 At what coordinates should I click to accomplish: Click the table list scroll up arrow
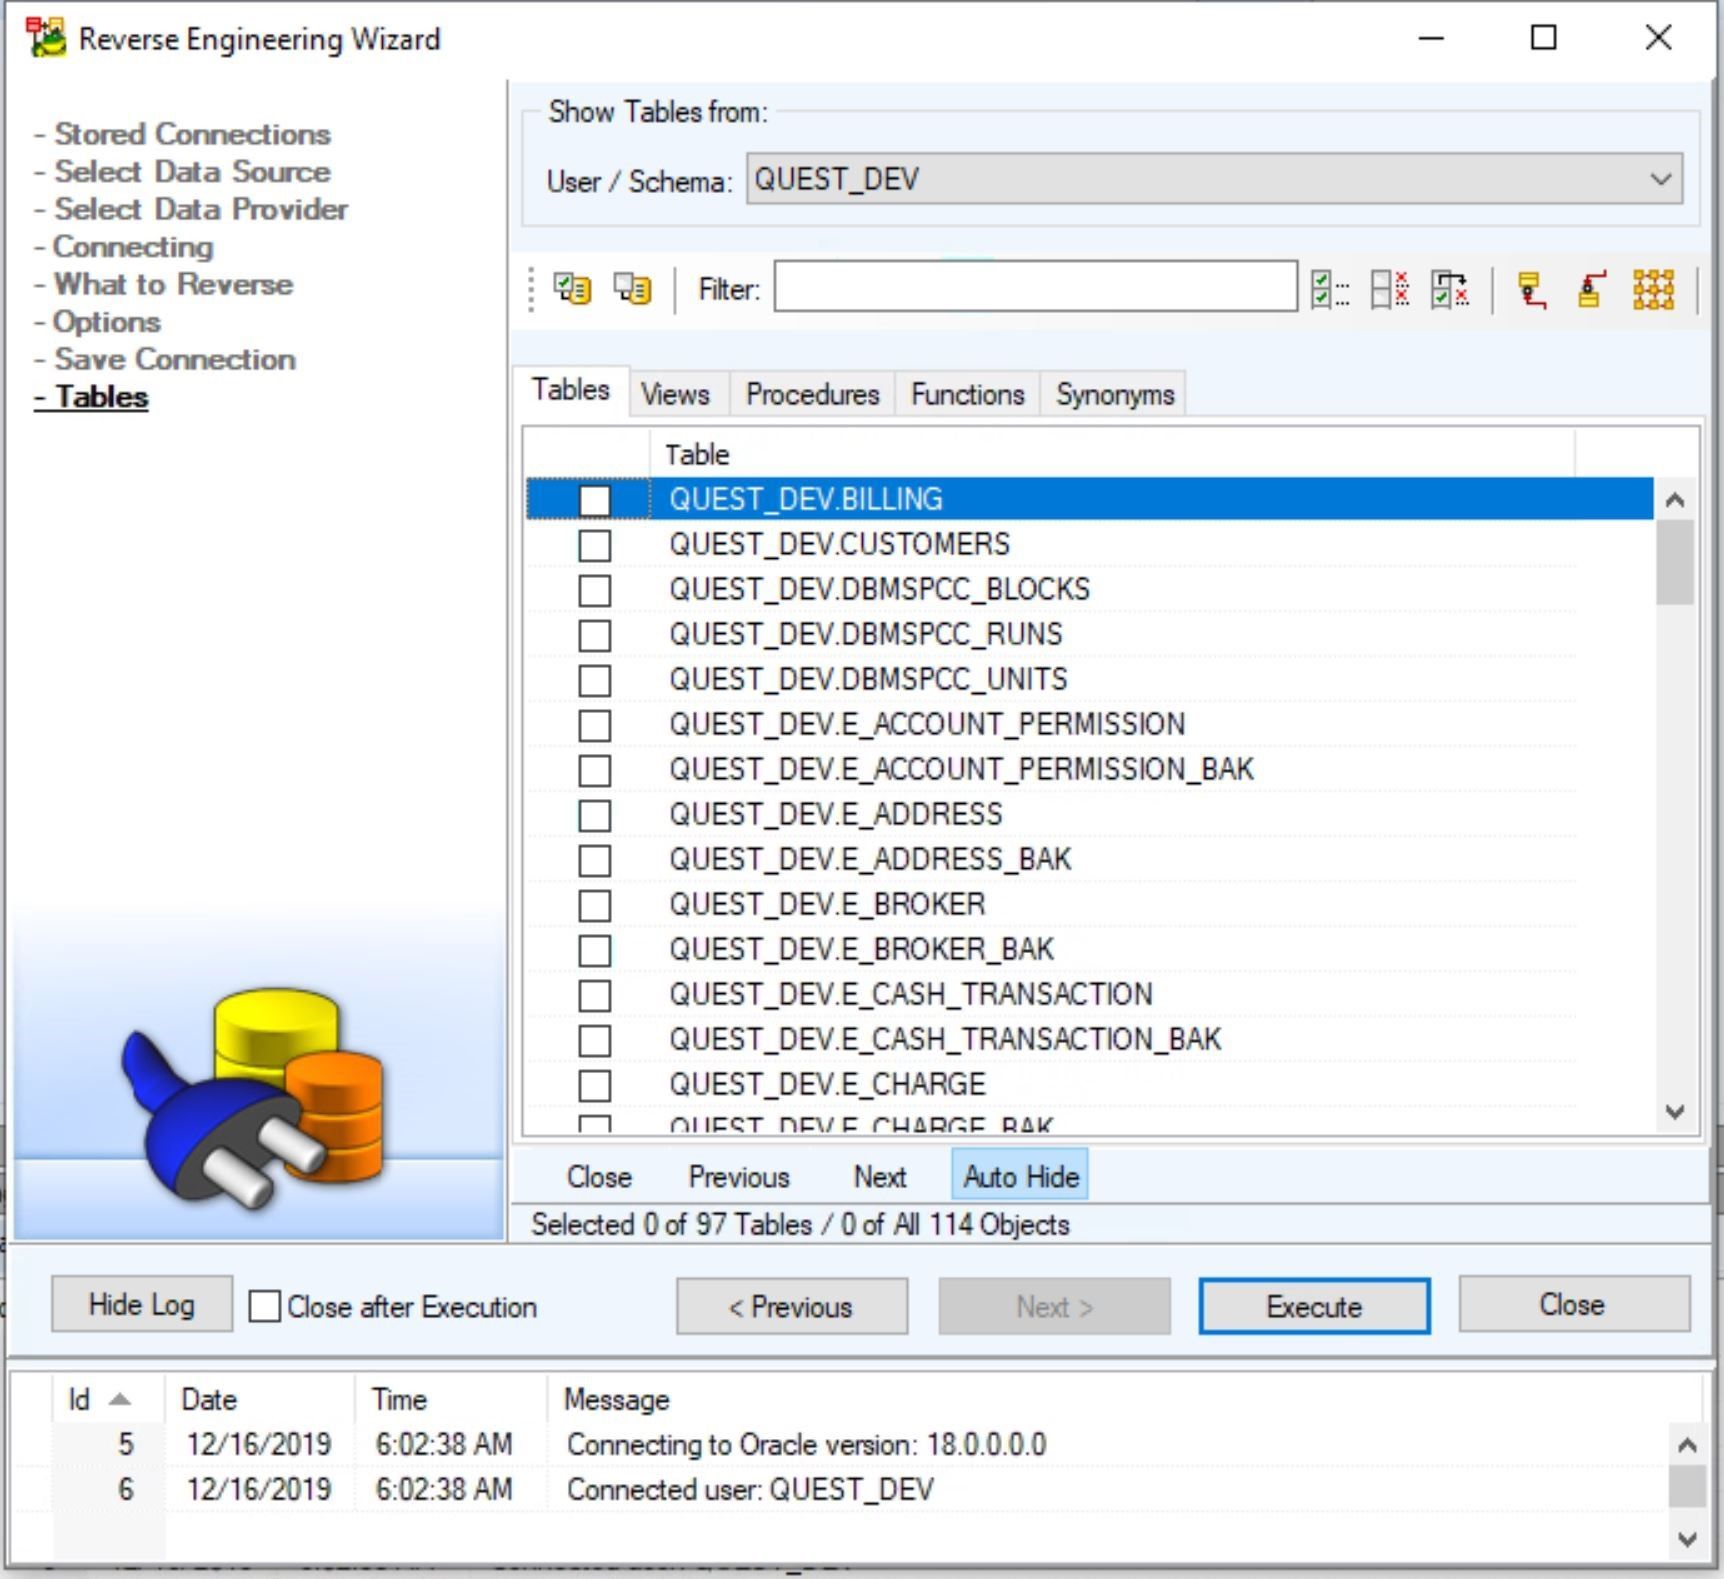tap(1676, 500)
